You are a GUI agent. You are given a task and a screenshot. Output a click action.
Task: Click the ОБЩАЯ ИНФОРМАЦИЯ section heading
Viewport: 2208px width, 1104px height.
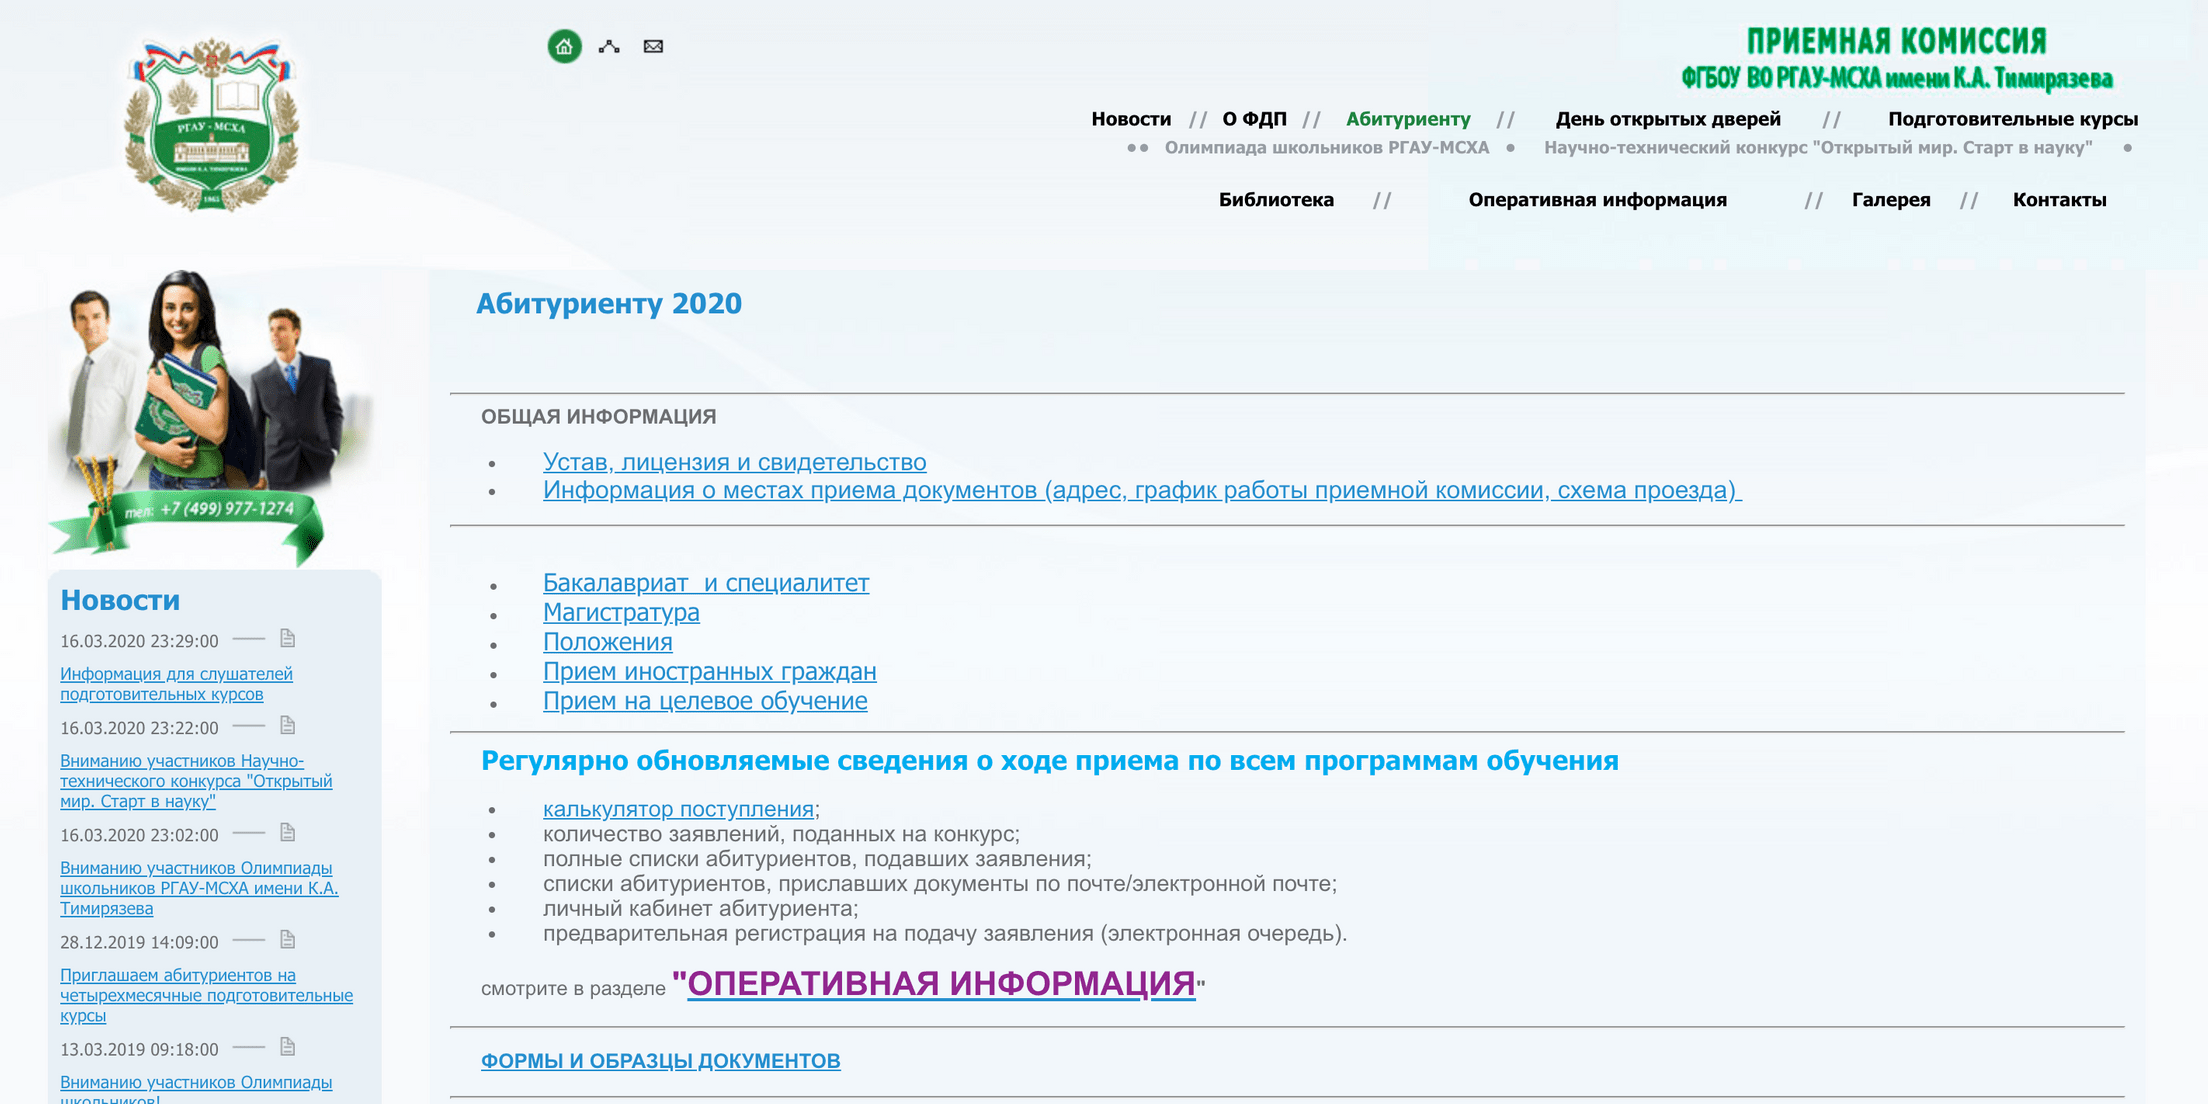point(599,417)
